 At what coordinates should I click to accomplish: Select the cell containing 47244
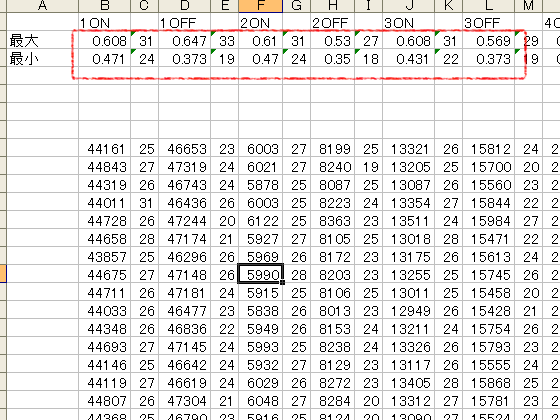point(185,220)
